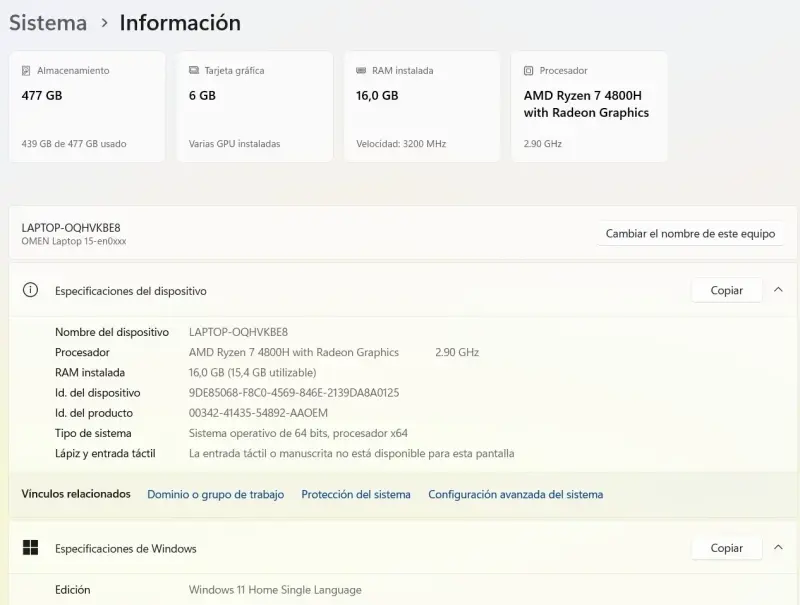
Task: Click the Procesador chip icon
Action: pos(529,70)
